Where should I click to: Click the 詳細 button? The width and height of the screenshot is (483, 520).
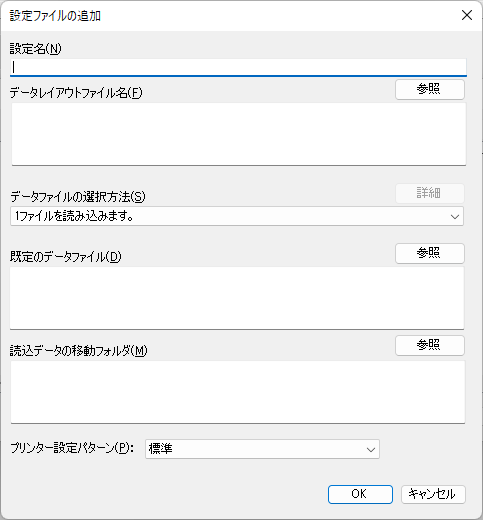pyautogui.click(x=430, y=193)
